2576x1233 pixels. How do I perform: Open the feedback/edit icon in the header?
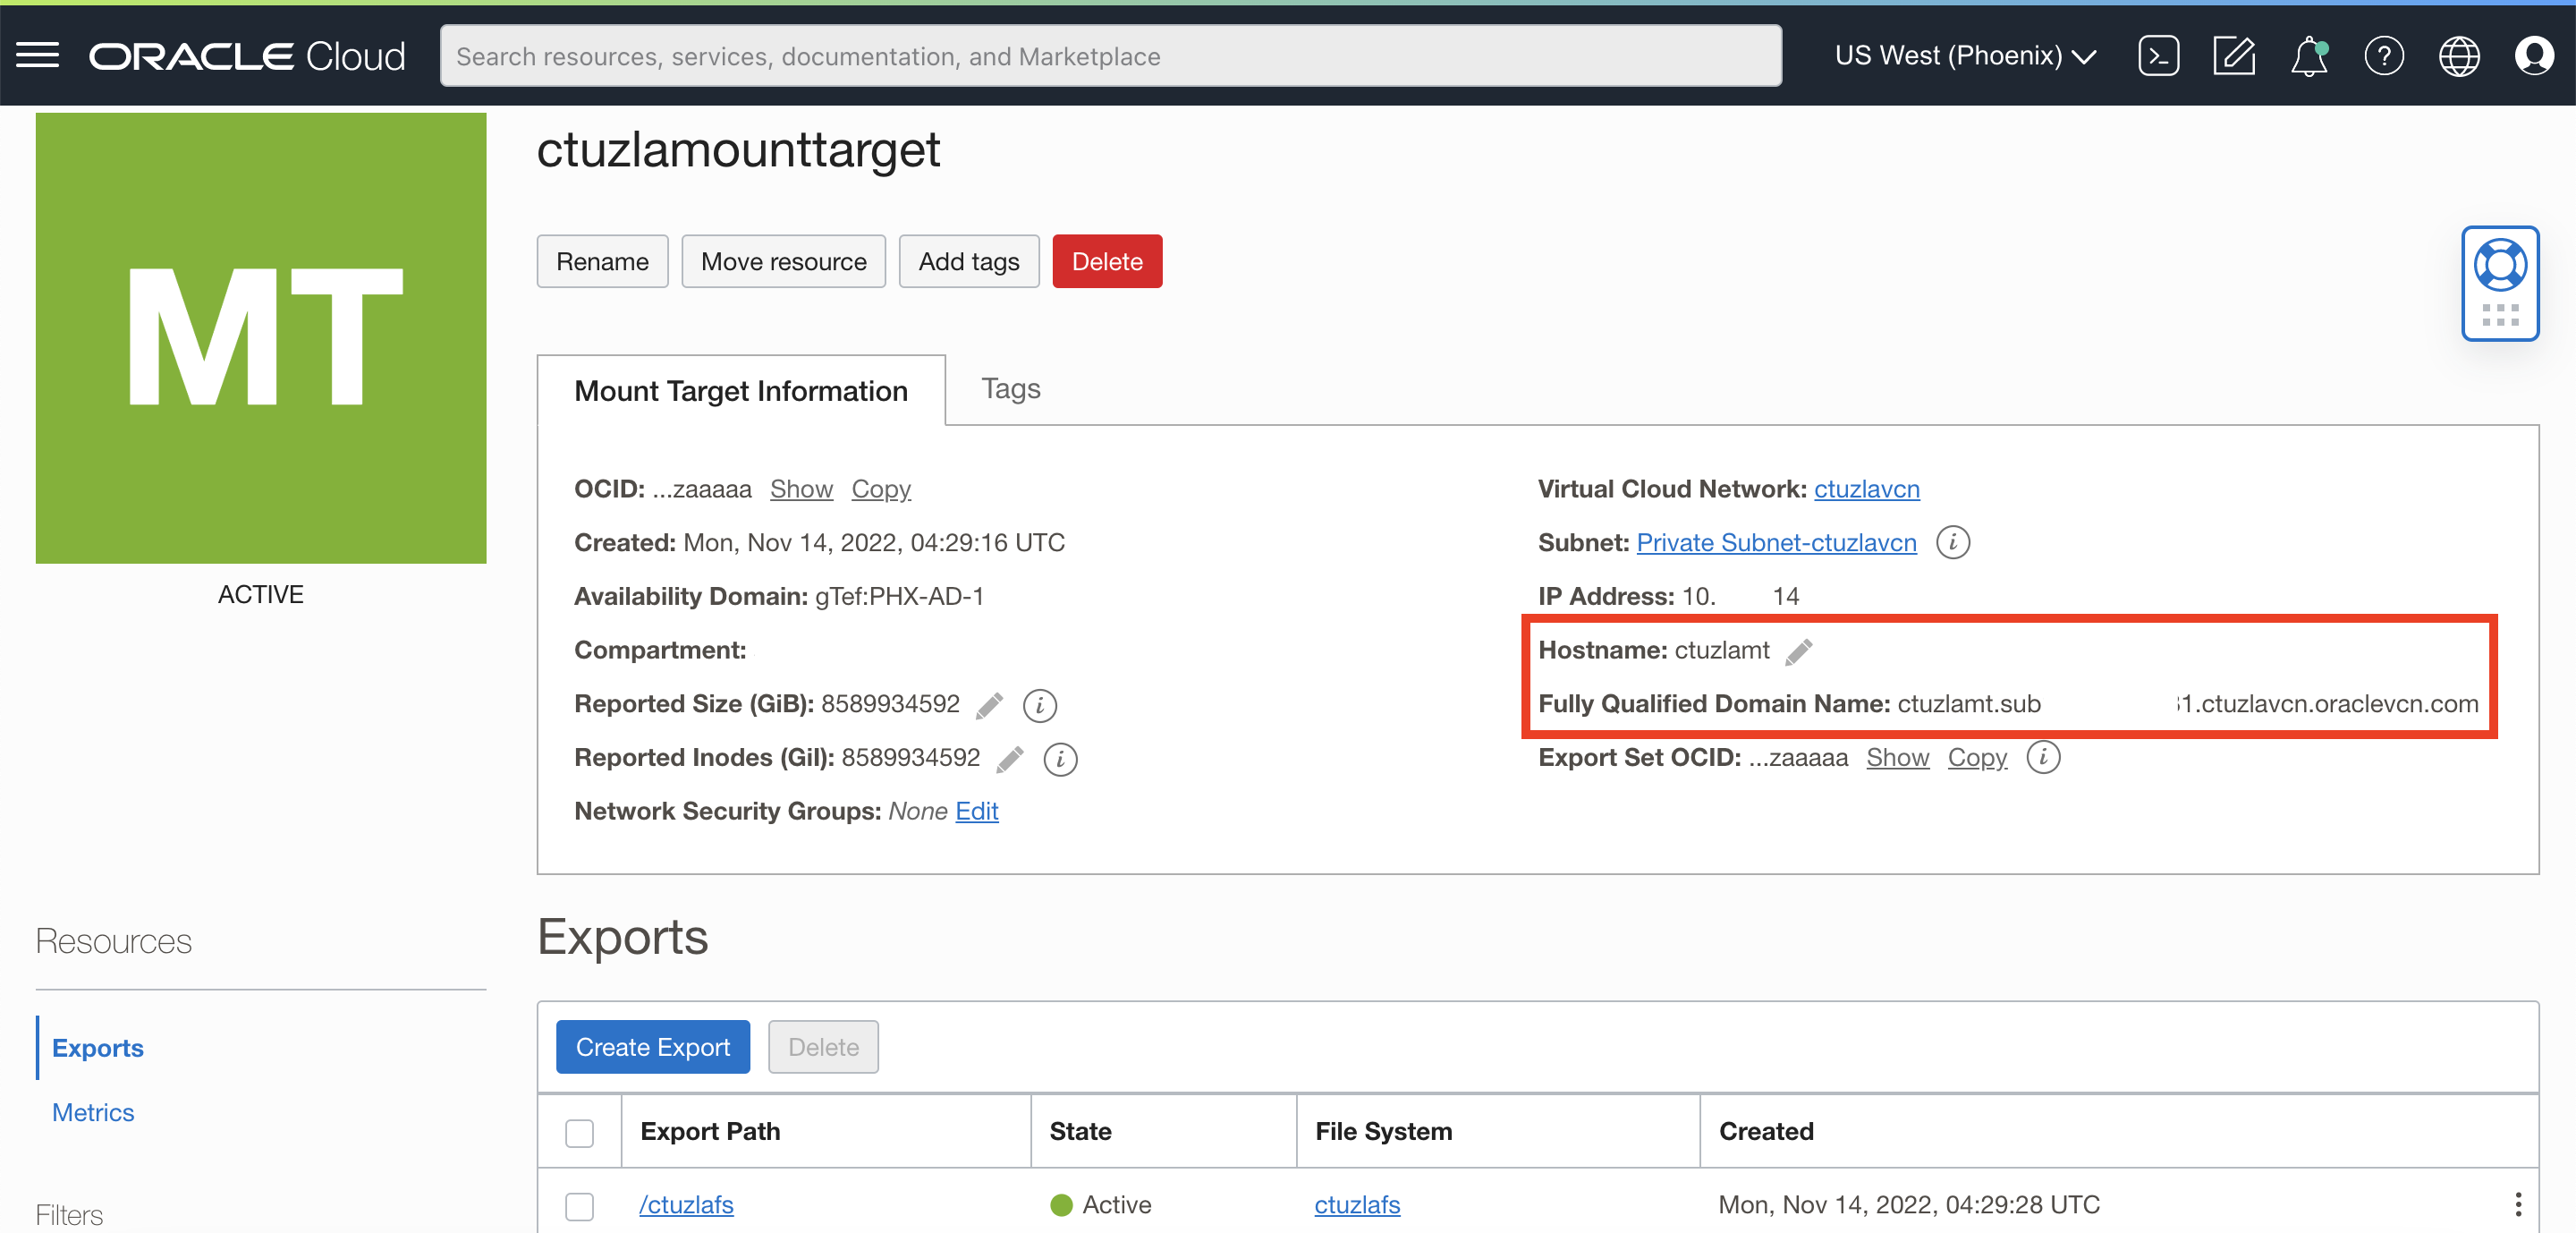[x=2234, y=55]
